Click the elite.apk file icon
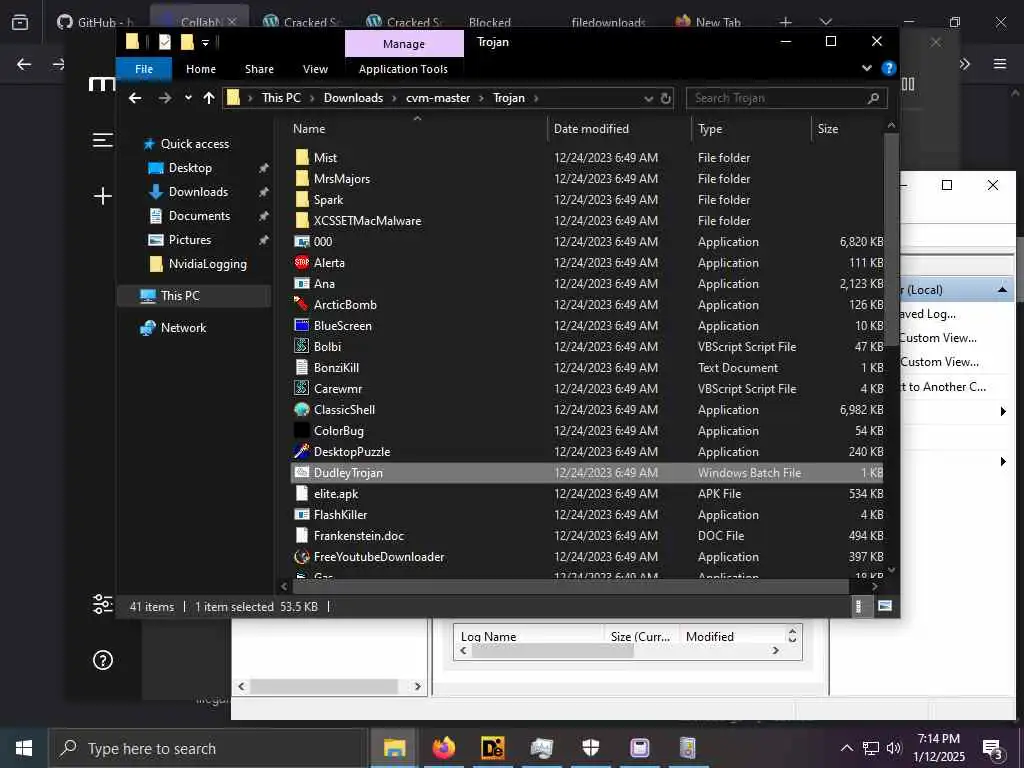This screenshot has width=1024, height=768. click(x=302, y=493)
